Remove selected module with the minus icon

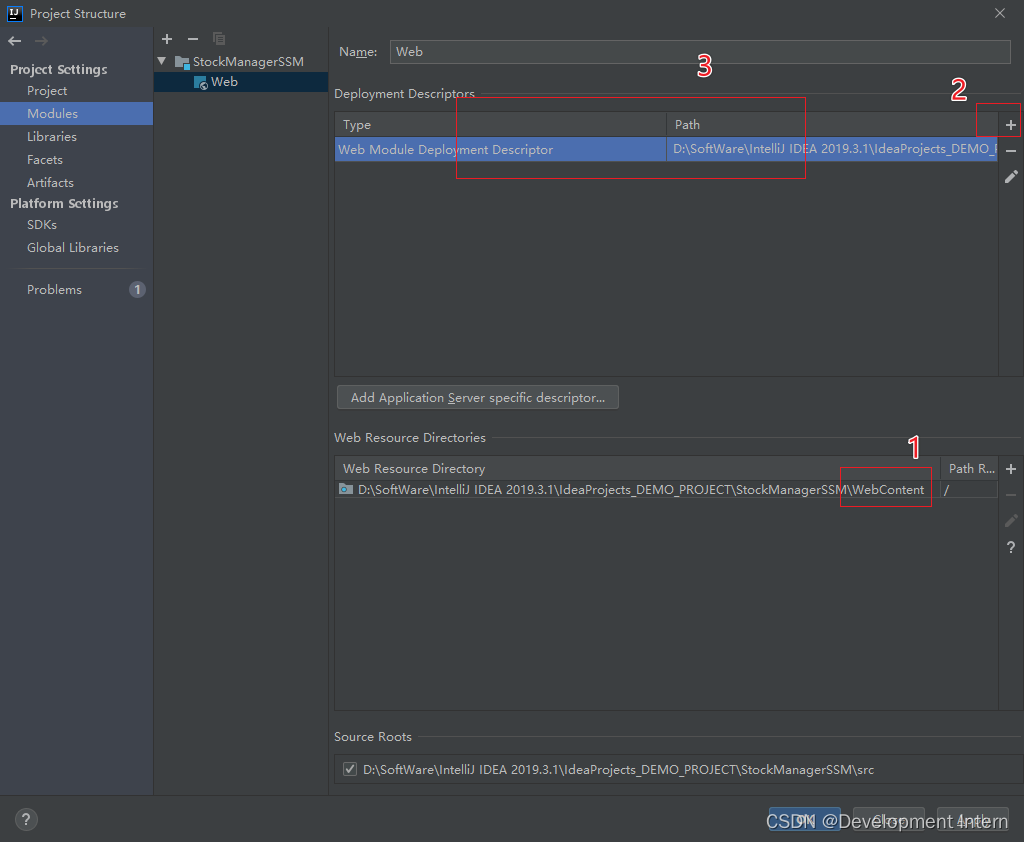pyautogui.click(x=193, y=39)
